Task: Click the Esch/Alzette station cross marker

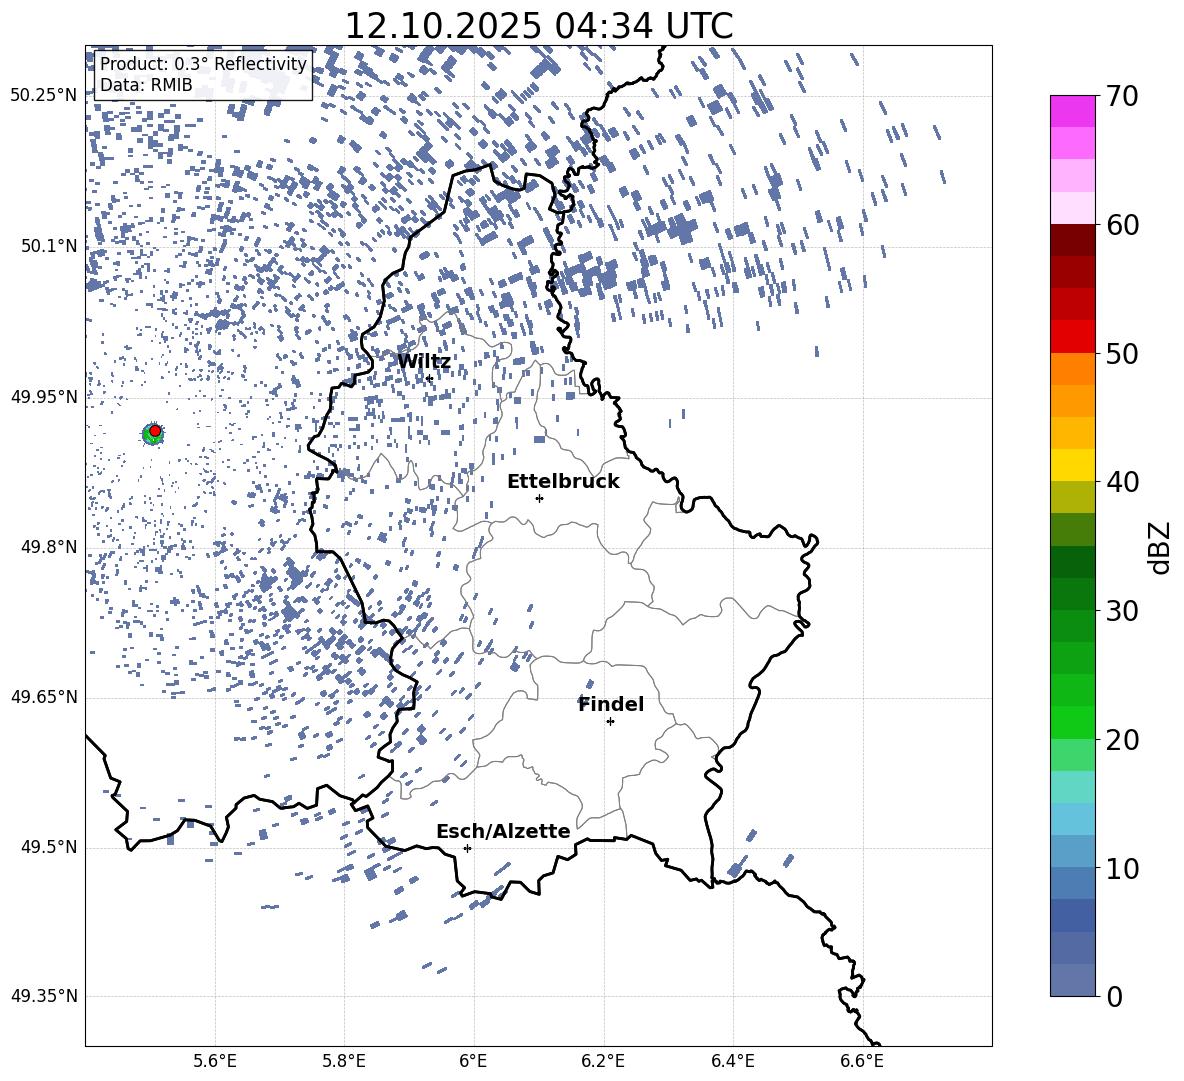Action: point(467,848)
